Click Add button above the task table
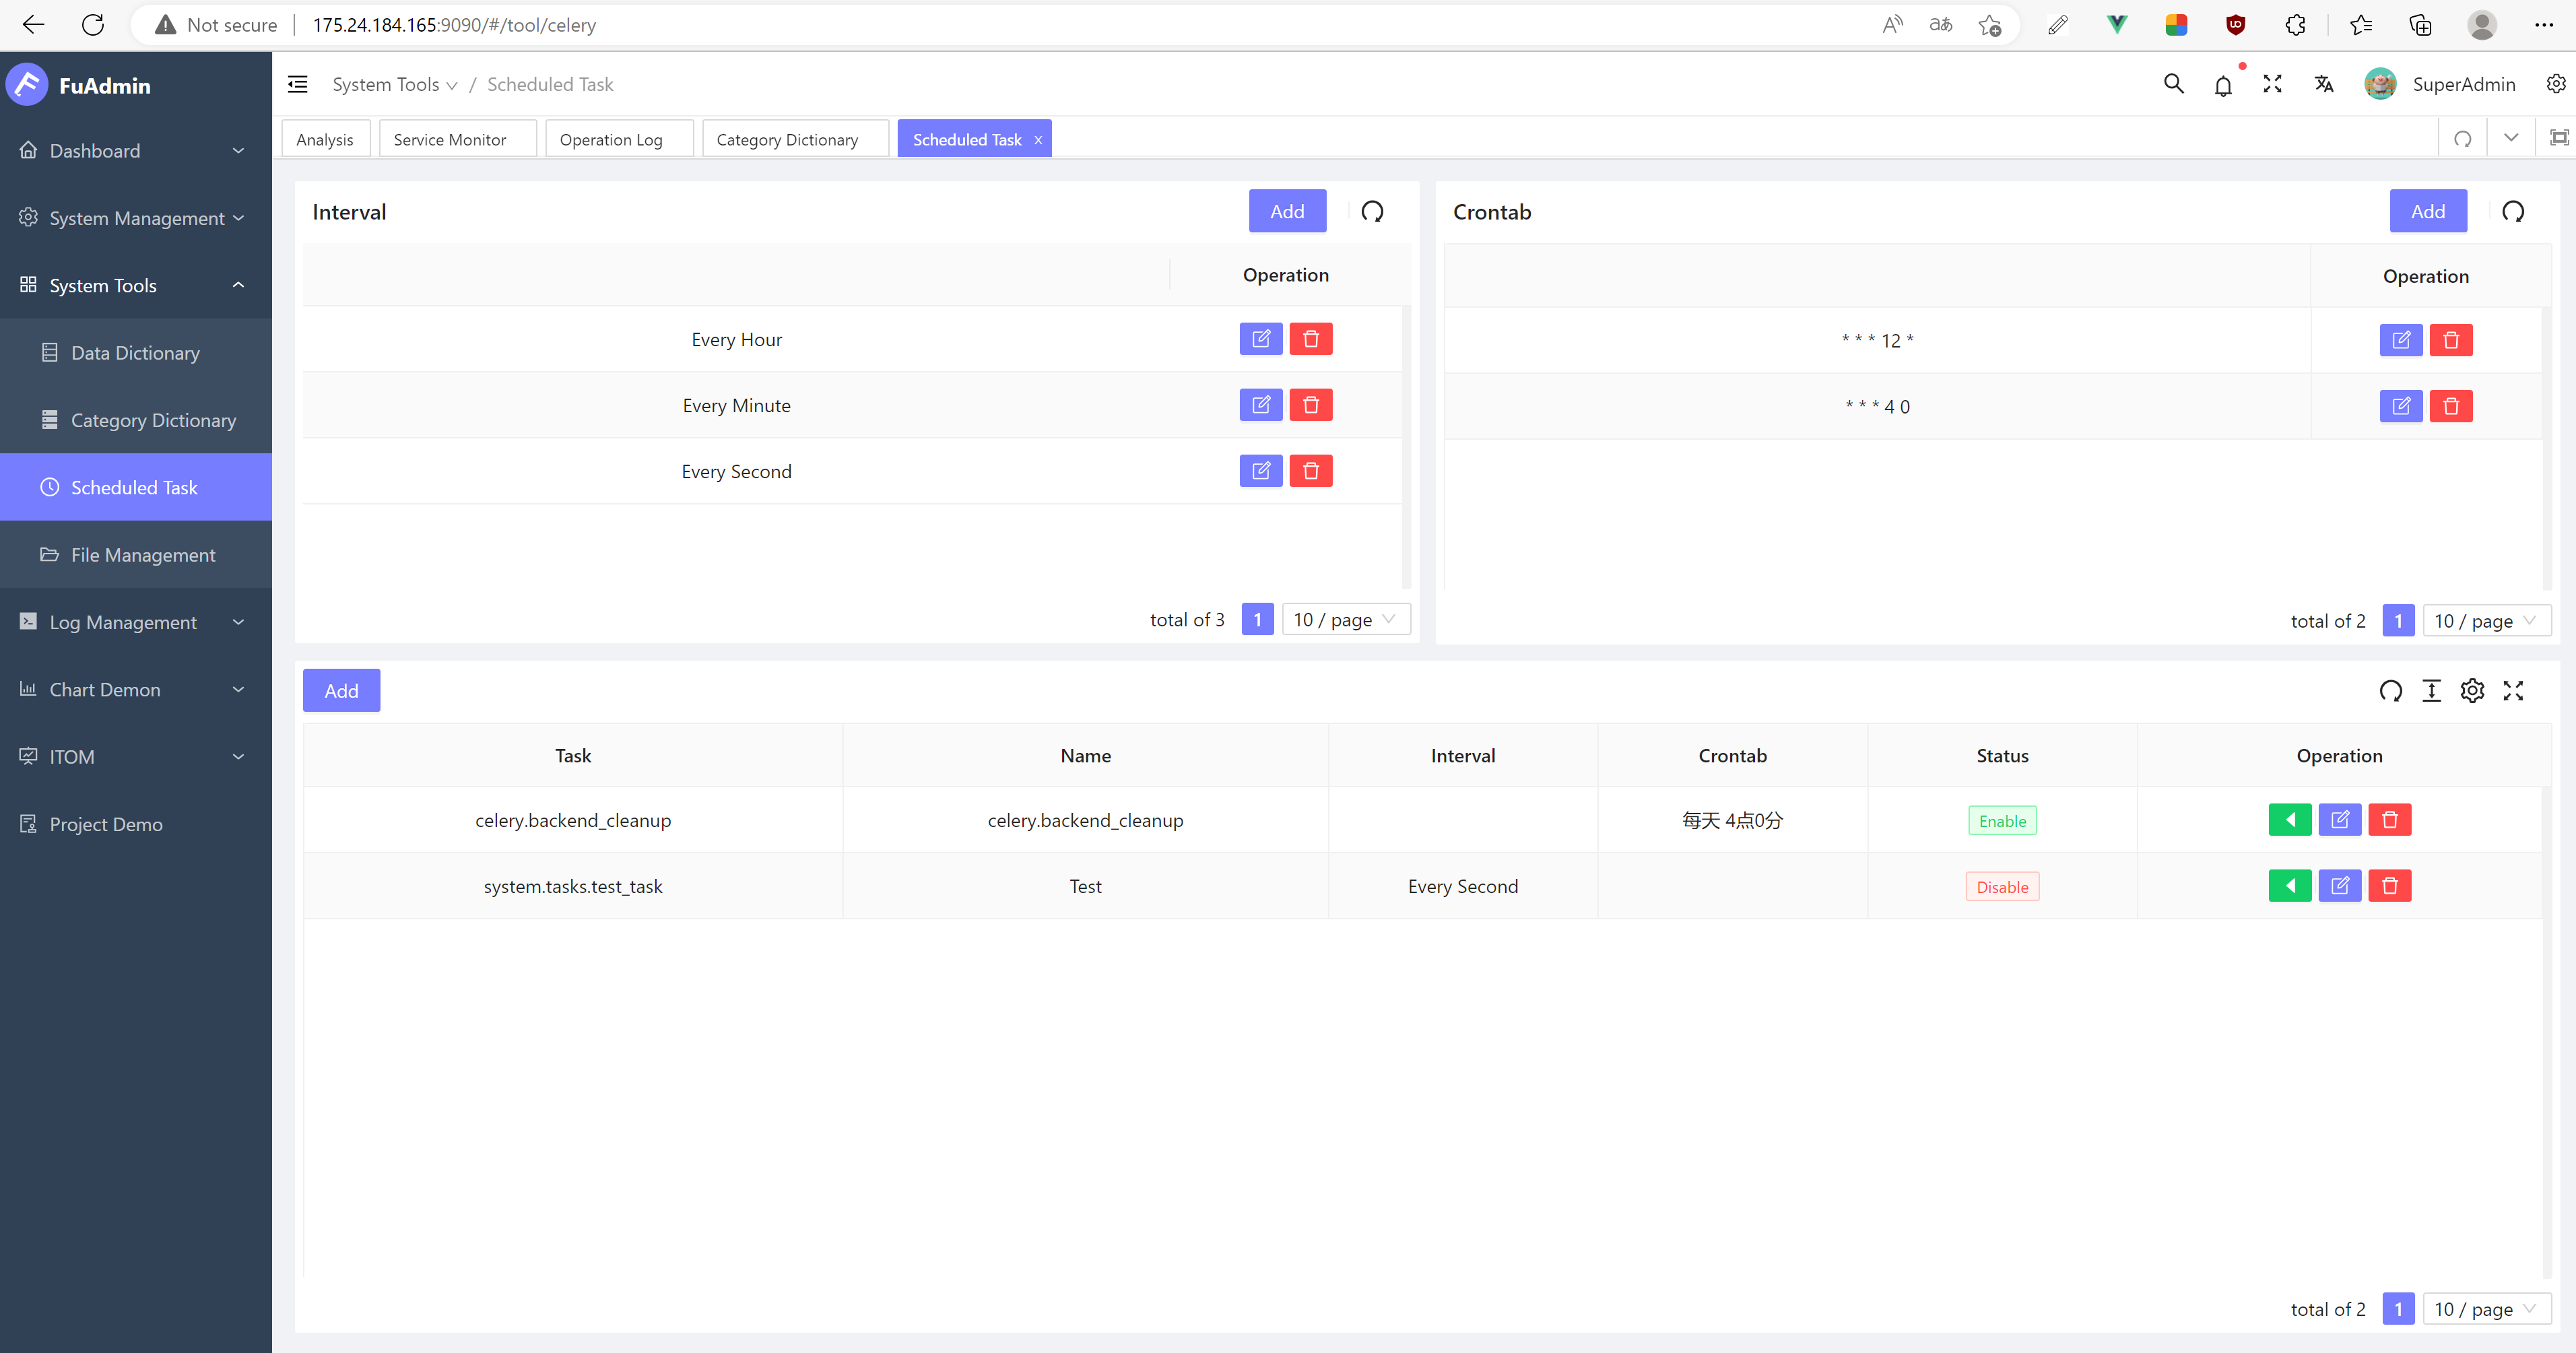 (341, 691)
